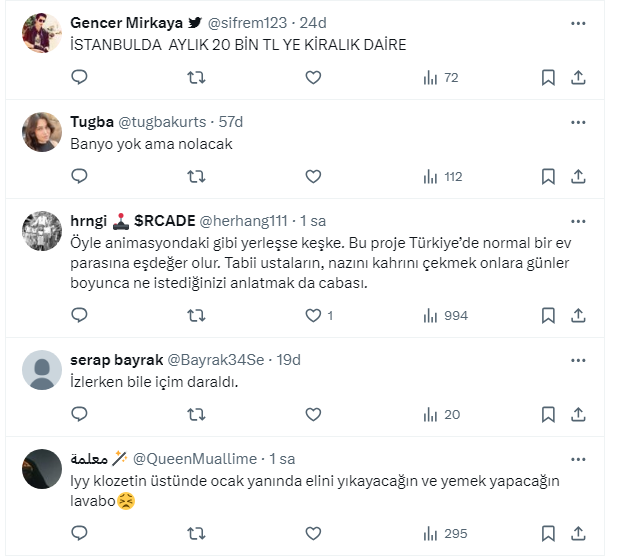The height and width of the screenshot is (556, 635).
Task: Open more options on serap bayrak's tweet
Action: [x=578, y=359]
